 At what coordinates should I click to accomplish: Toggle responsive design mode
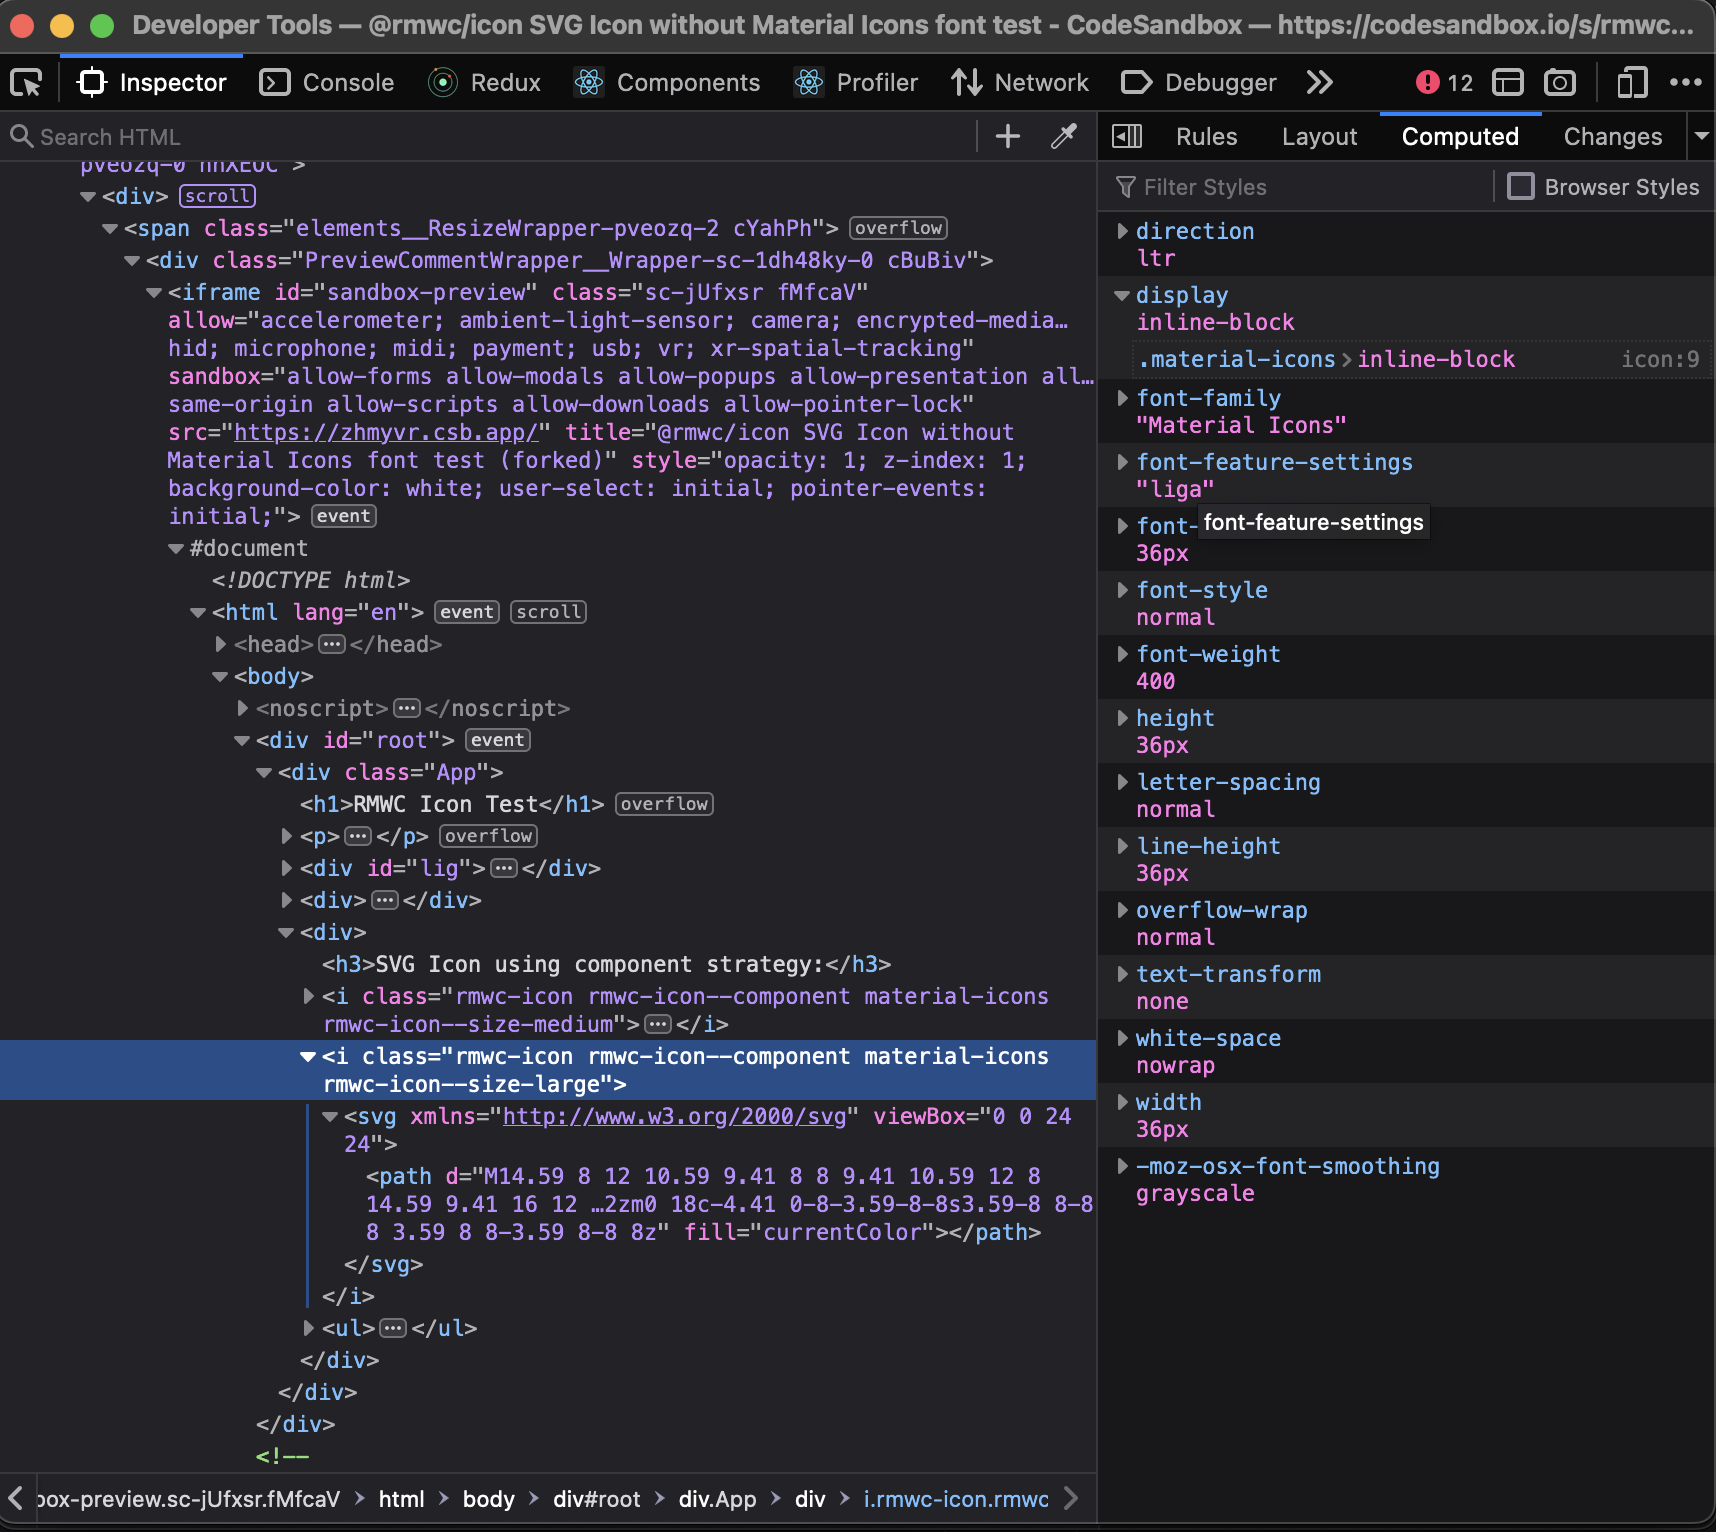pos(1632,83)
